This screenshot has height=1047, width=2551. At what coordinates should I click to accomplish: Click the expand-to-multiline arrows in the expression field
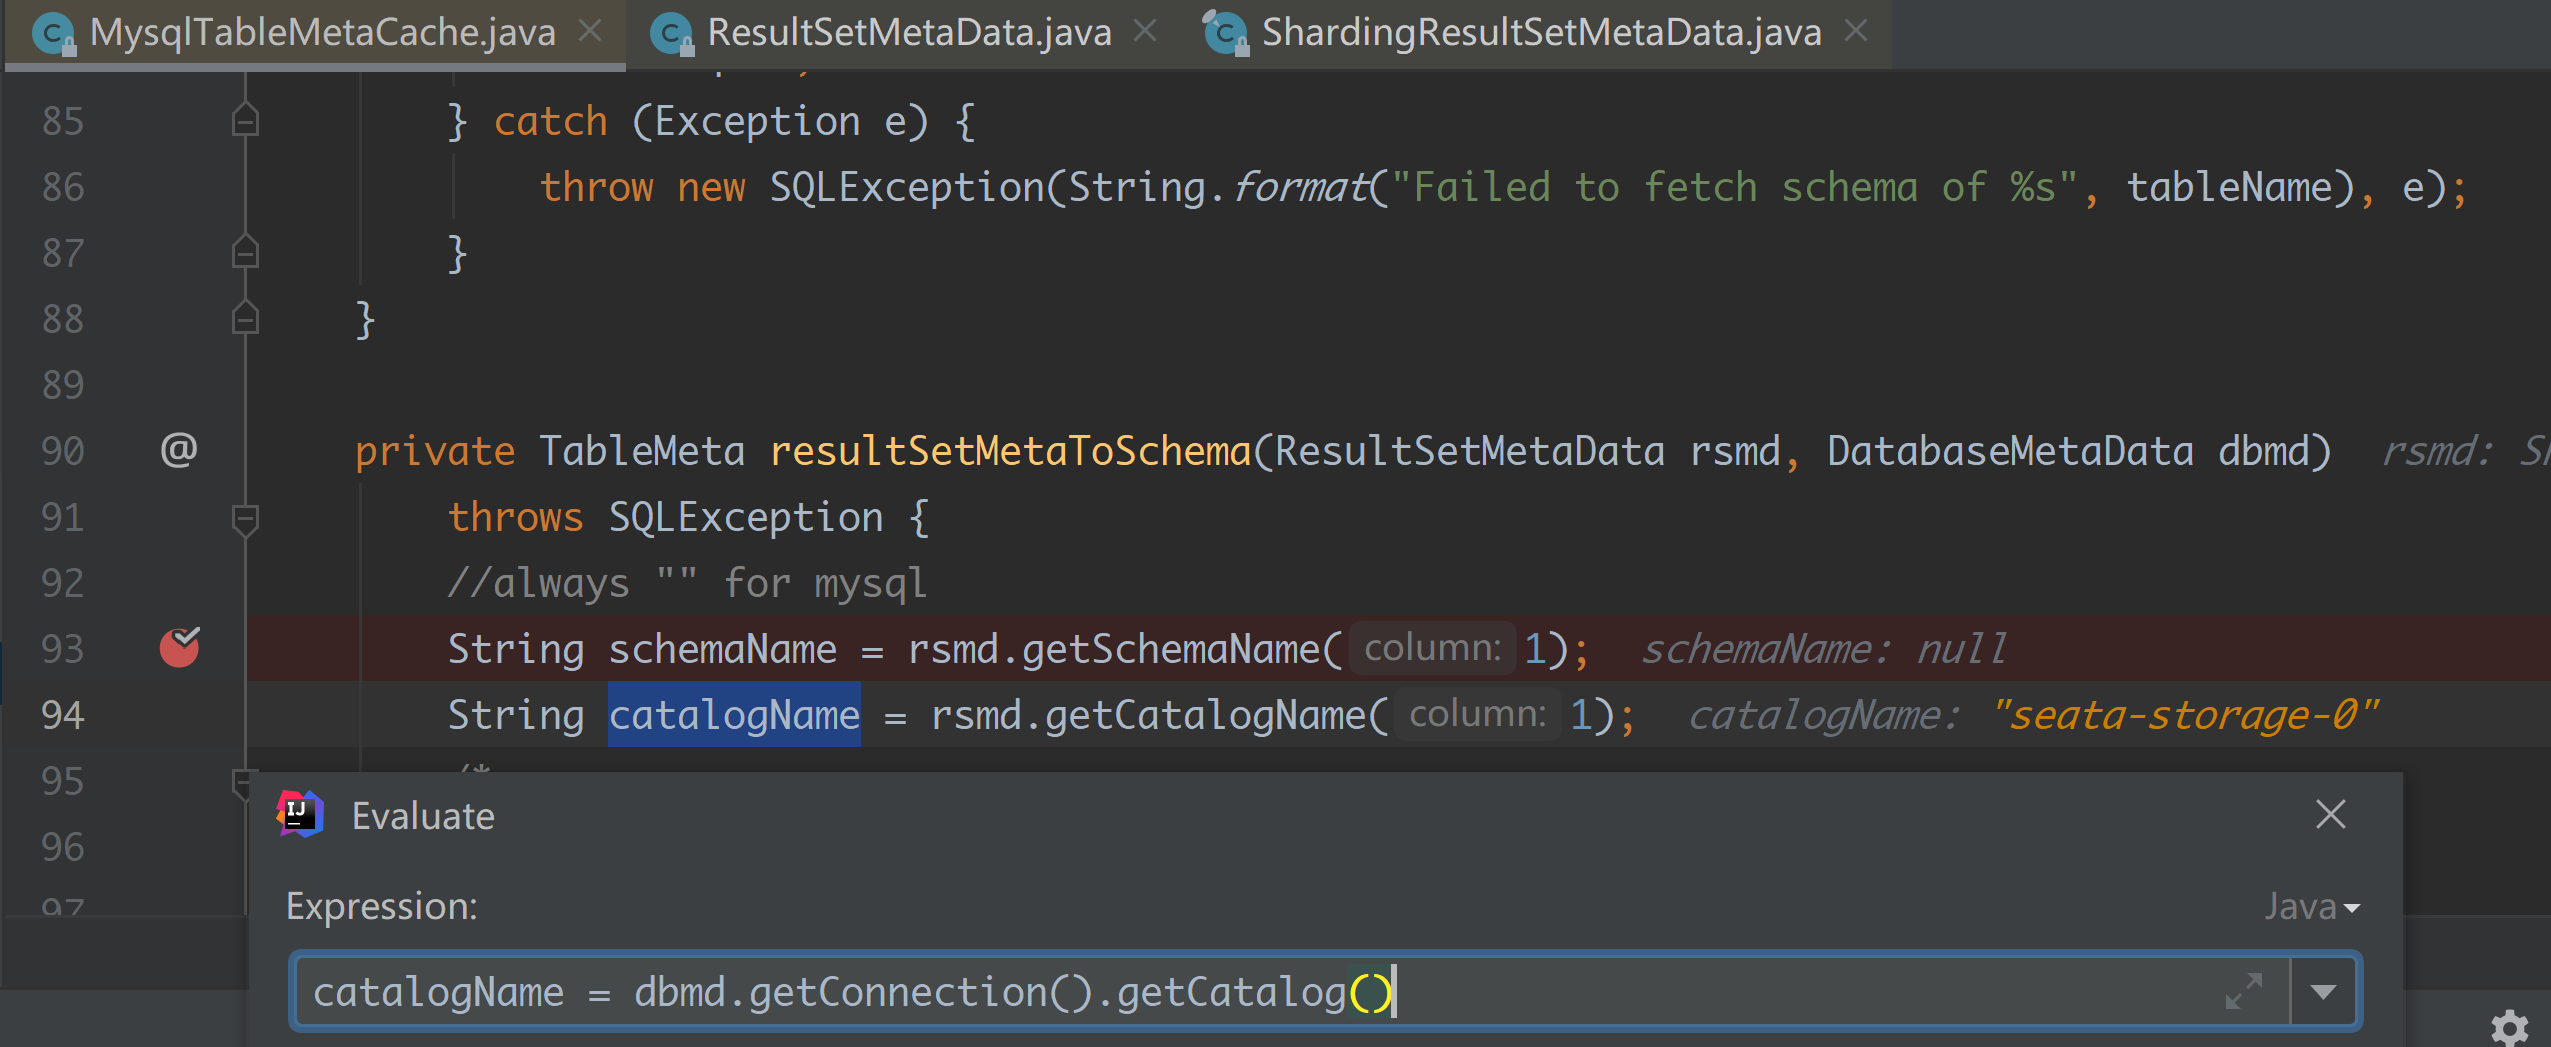click(x=2245, y=991)
